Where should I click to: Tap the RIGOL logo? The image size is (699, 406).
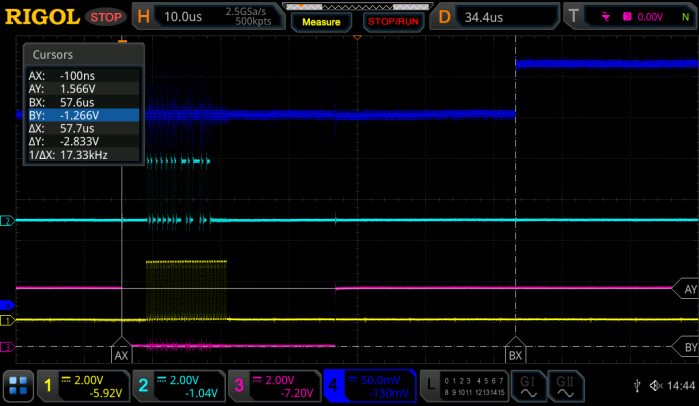pyautogui.click(x=42, y=17)
